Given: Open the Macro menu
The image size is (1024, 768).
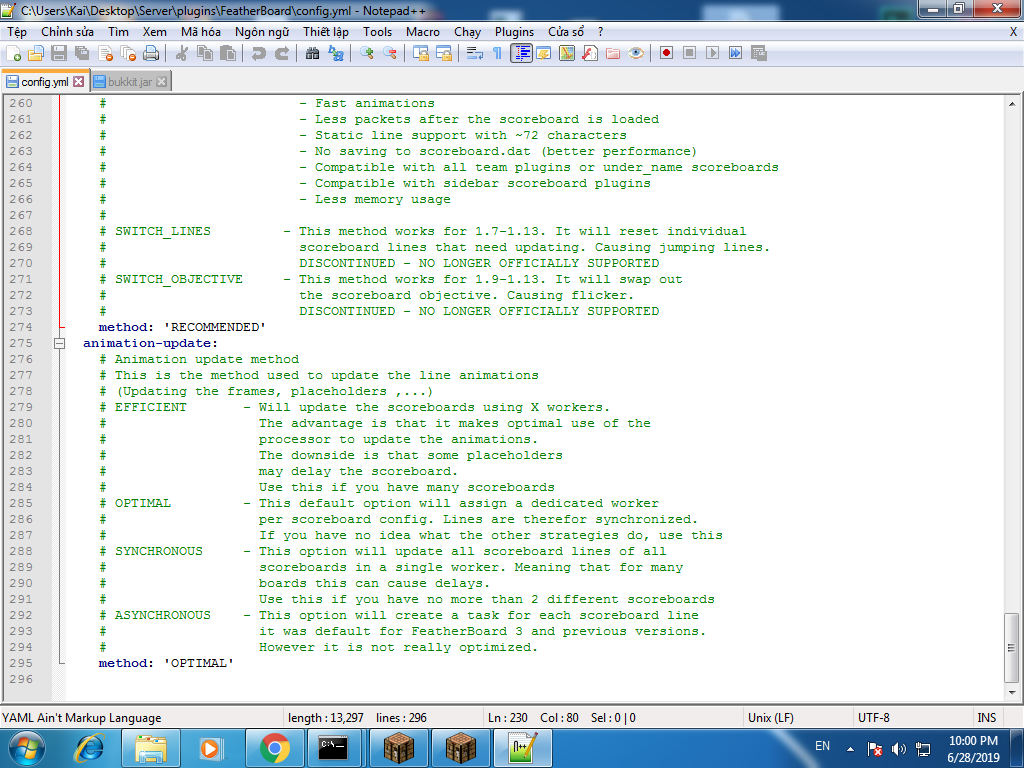Looking at the screenshot, I should 423,32.
